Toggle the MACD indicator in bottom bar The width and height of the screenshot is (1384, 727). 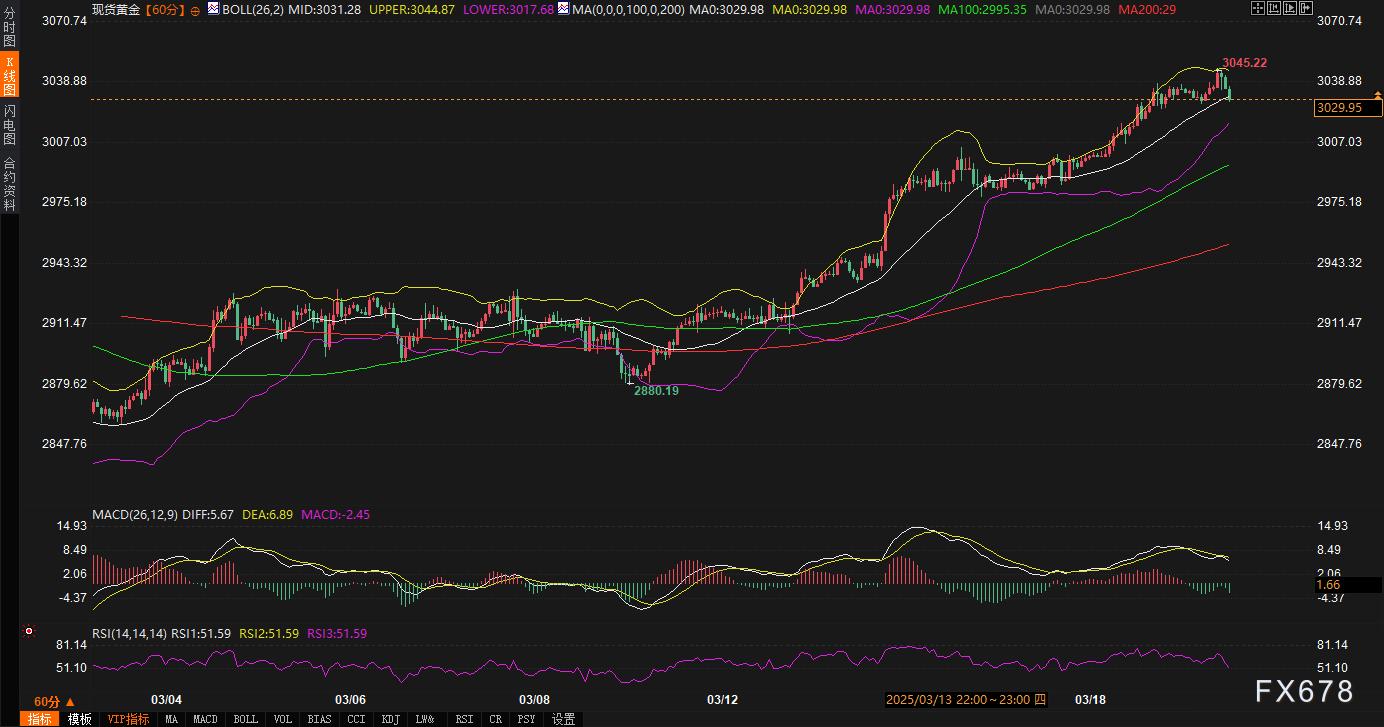pyautogui.click(x=205, y=719)
